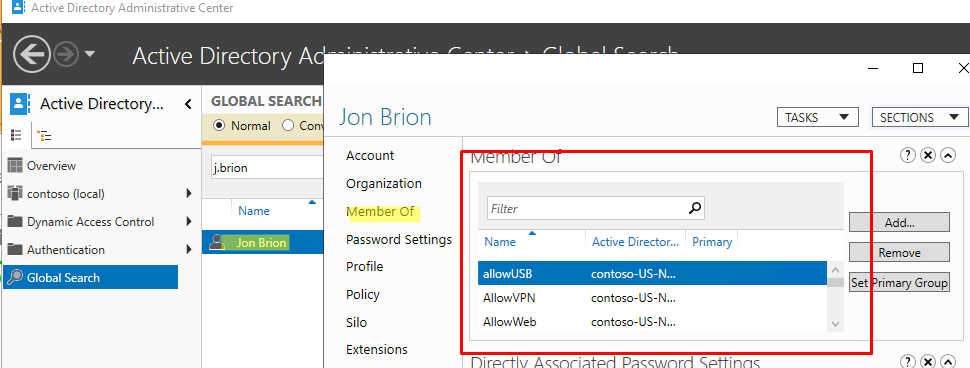
Task: Sort by Primary column header
Action: (x=711, y=242)
